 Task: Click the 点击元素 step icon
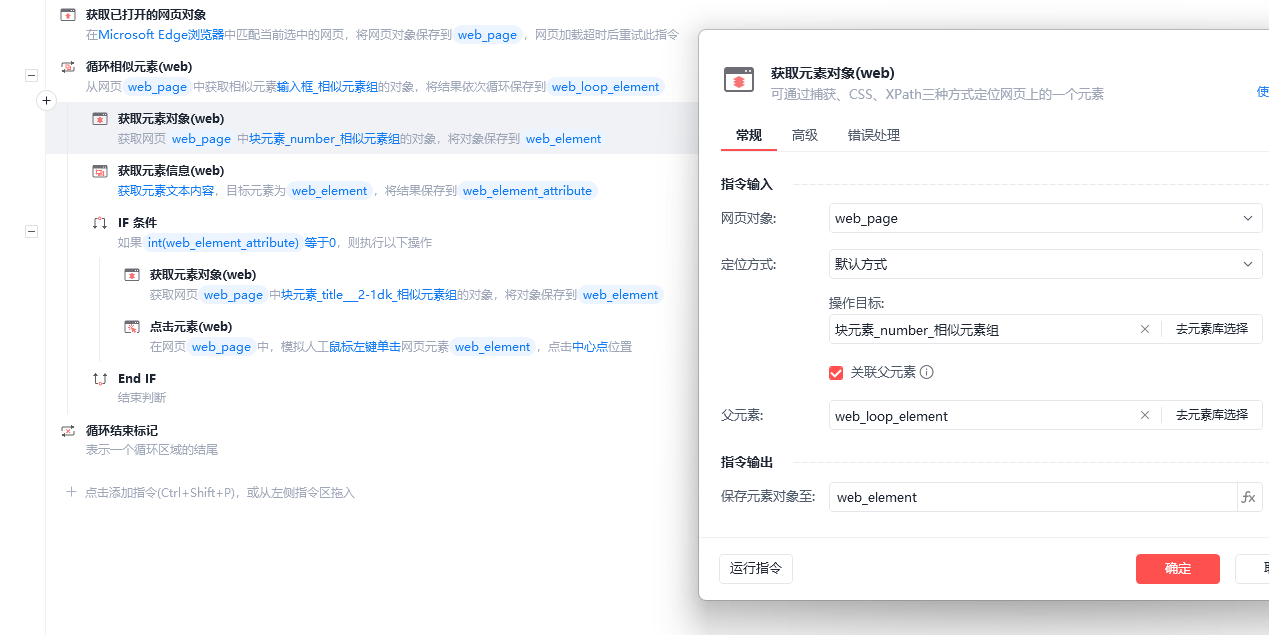click(132, 327)
